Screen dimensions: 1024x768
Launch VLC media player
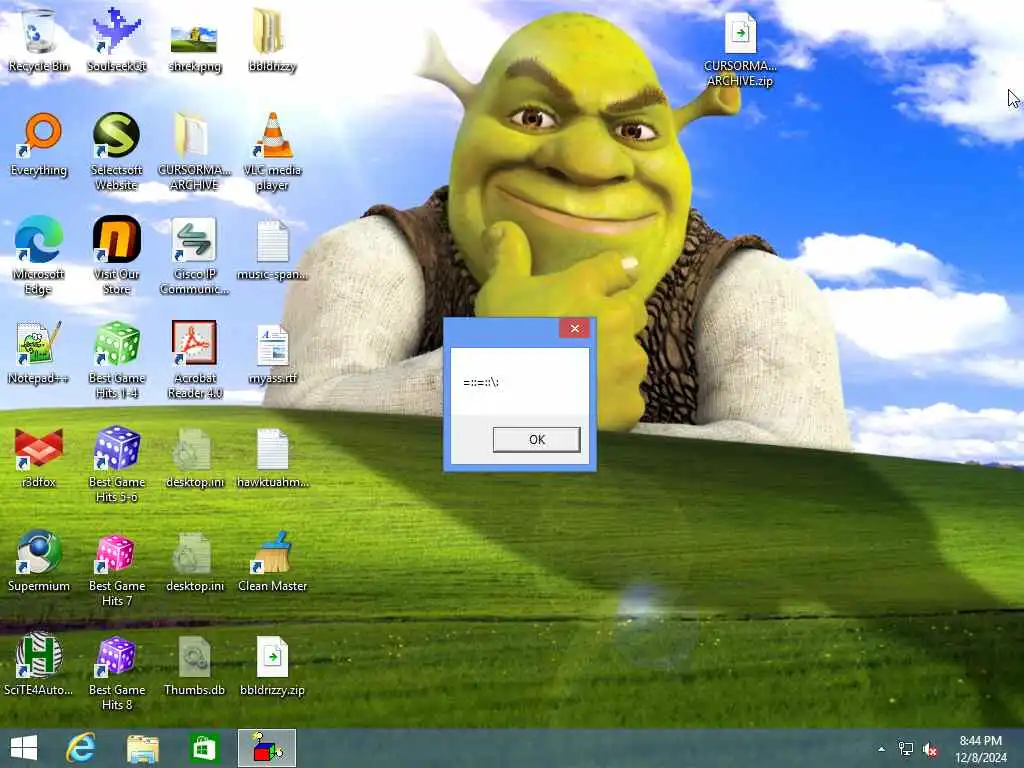coord(272,152)
